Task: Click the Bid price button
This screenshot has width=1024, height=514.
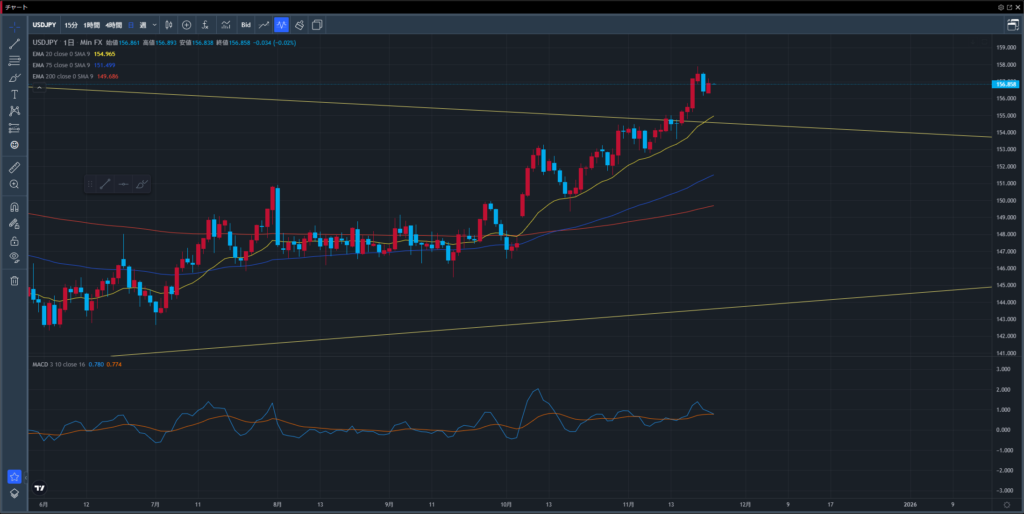Action: [x=246, y=24]
